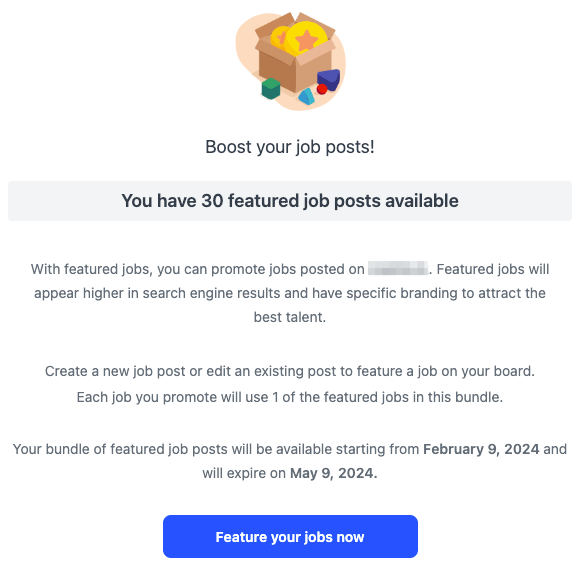Click the Feature your jobs now button
This screenshot has height=564, width=580.
point(290,536)
